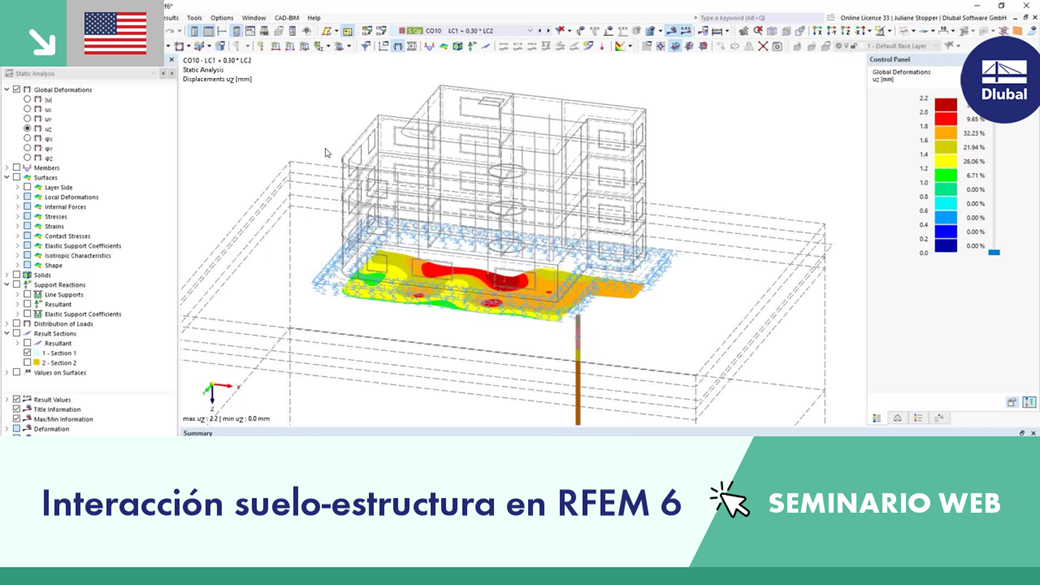Enable the Members results checkbox
1040x585 pixels.
click(17, 167)
